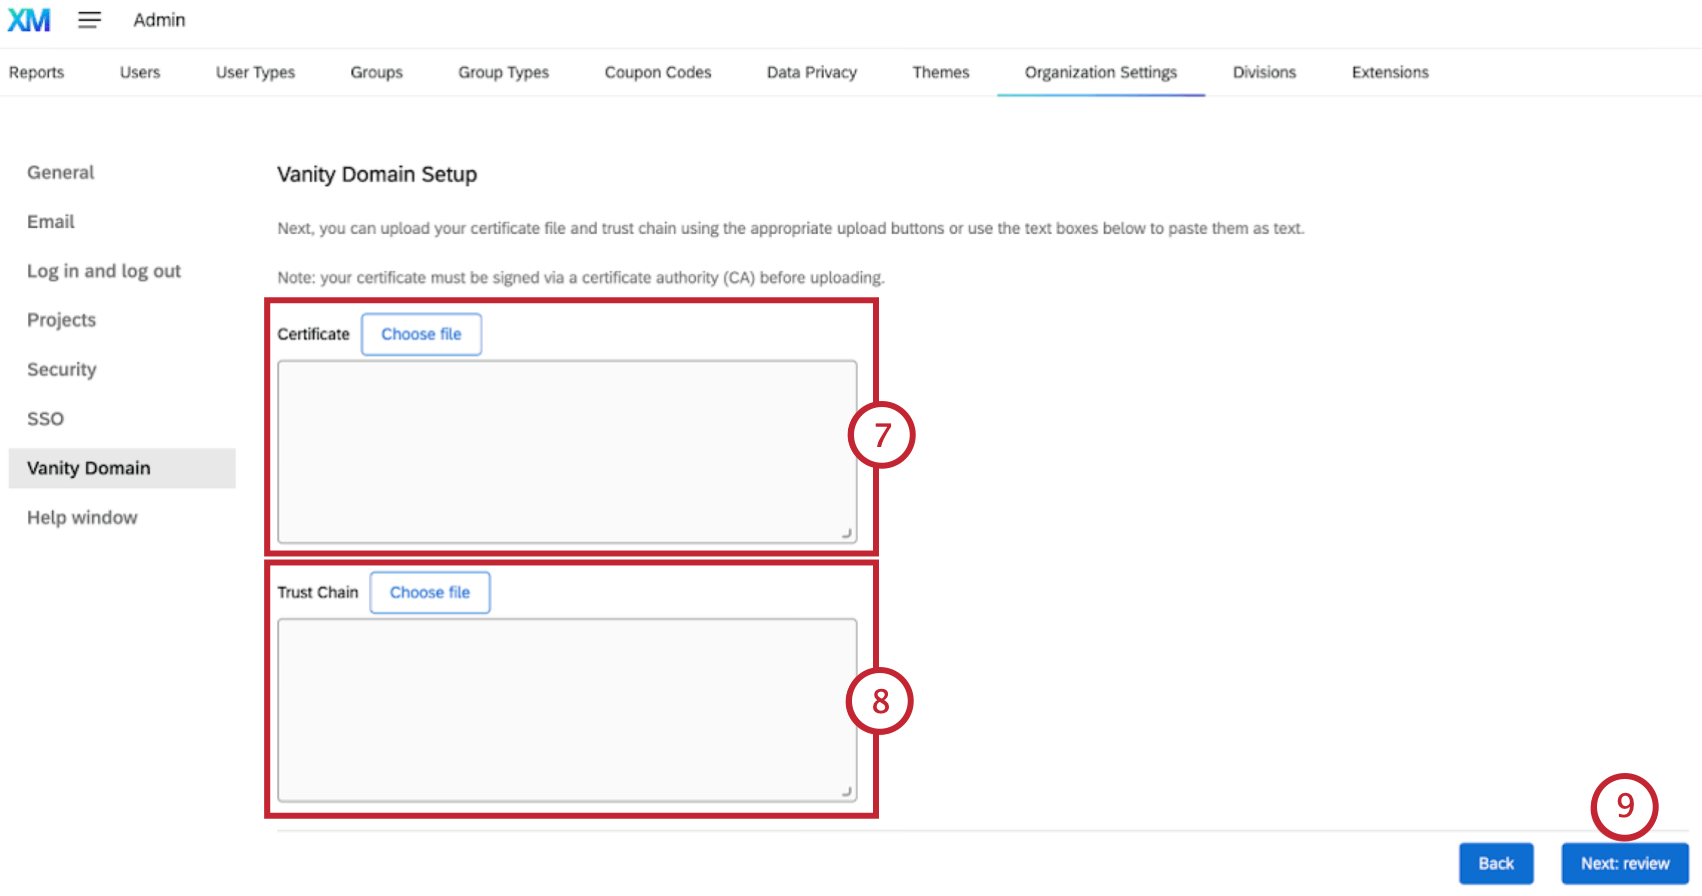Open the hamburger navigation menu
The height and width of the screenshot is (896, 1702).
(x=89, y=20)
